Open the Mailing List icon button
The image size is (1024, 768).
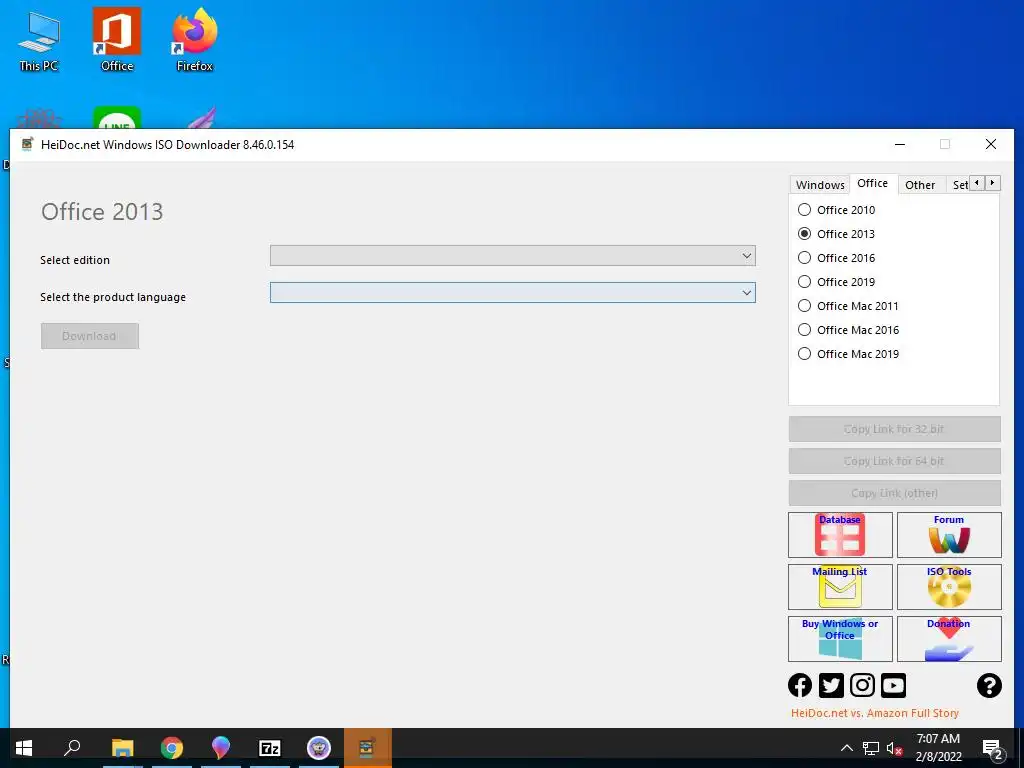tap(840, 586)
